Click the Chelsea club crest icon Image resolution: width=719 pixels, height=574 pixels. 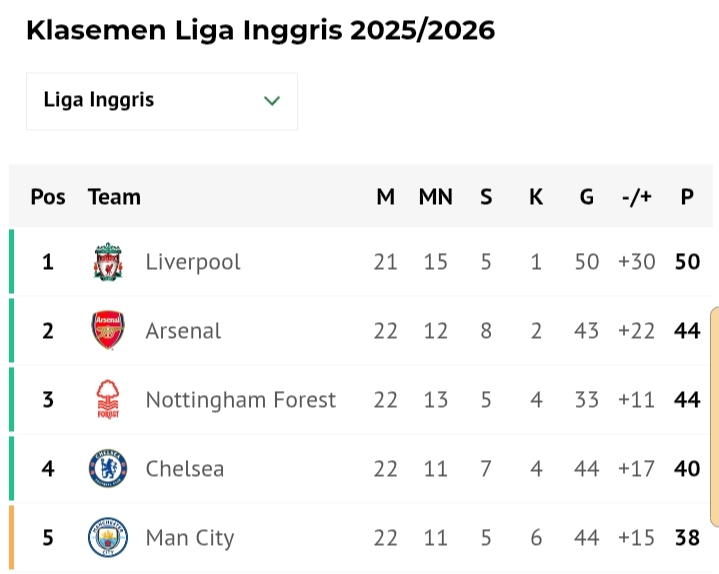(107, 469)
